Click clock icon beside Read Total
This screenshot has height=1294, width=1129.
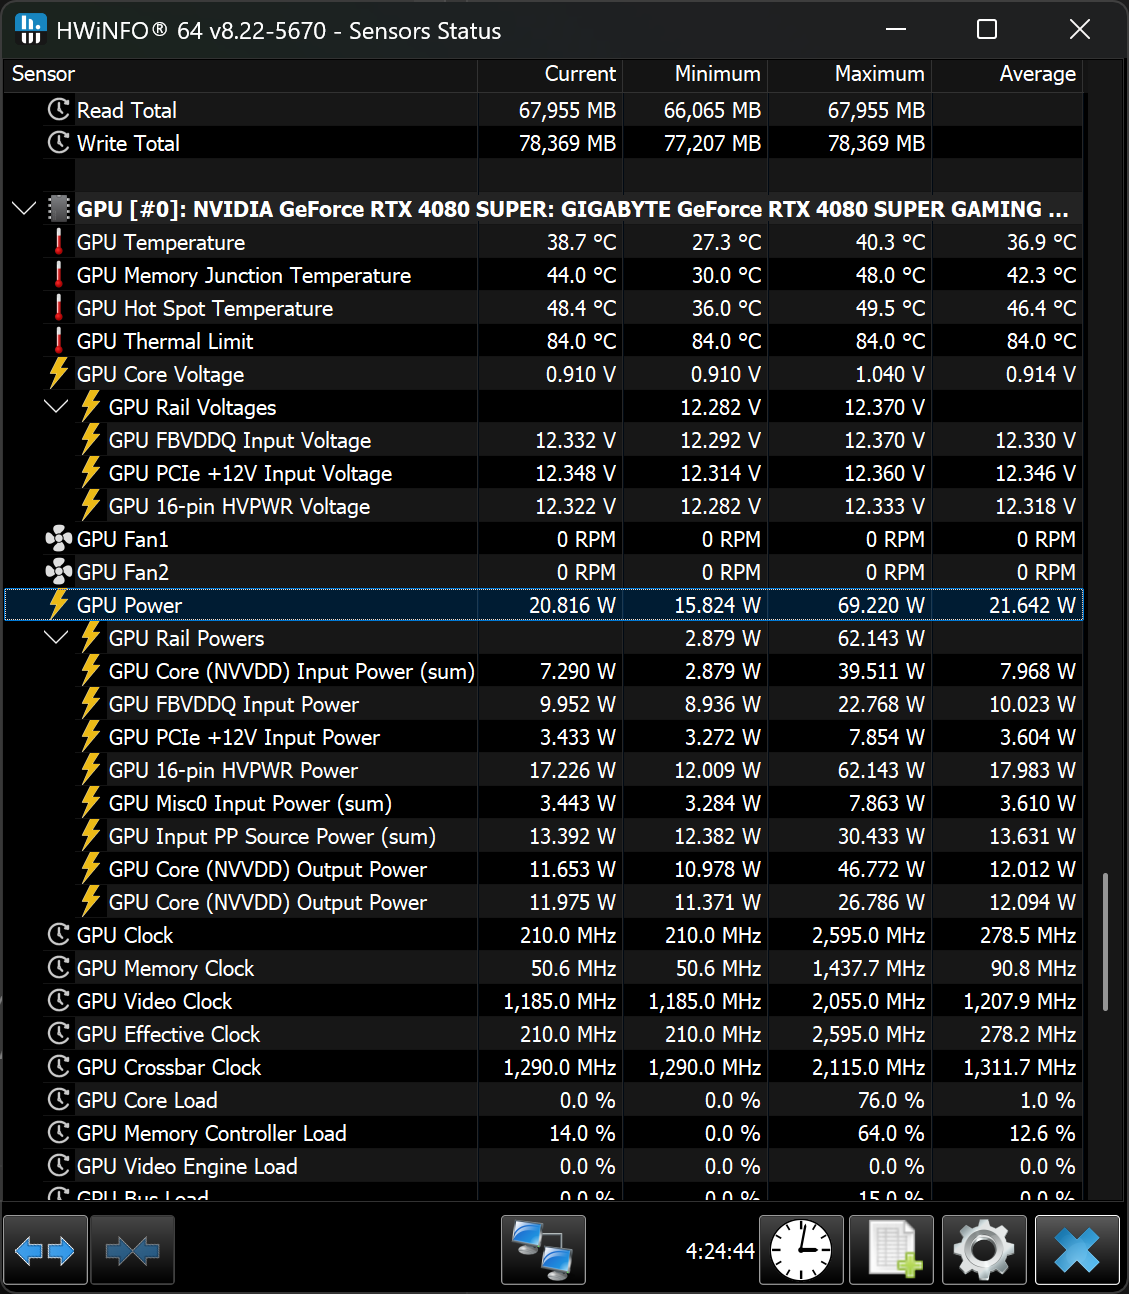(59, 110)
